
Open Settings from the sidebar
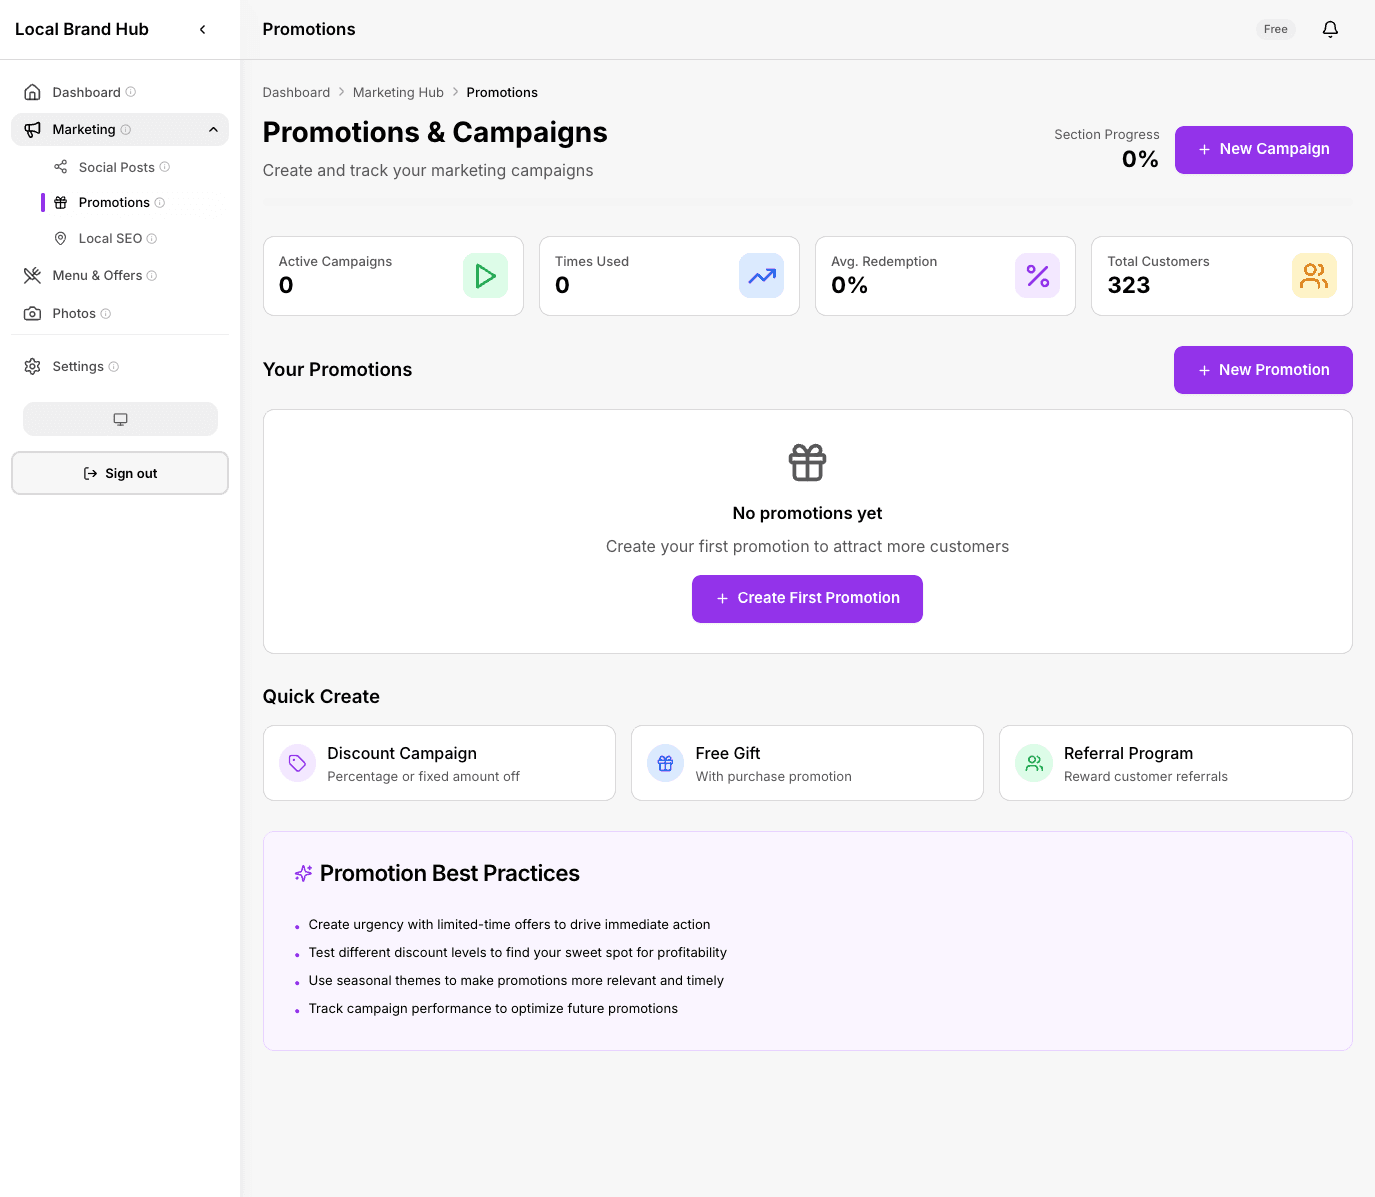click(78, 367)
